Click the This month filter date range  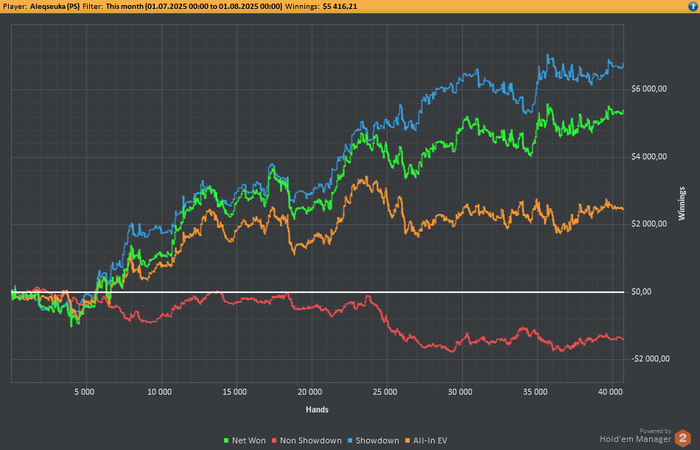click(194, 7)
